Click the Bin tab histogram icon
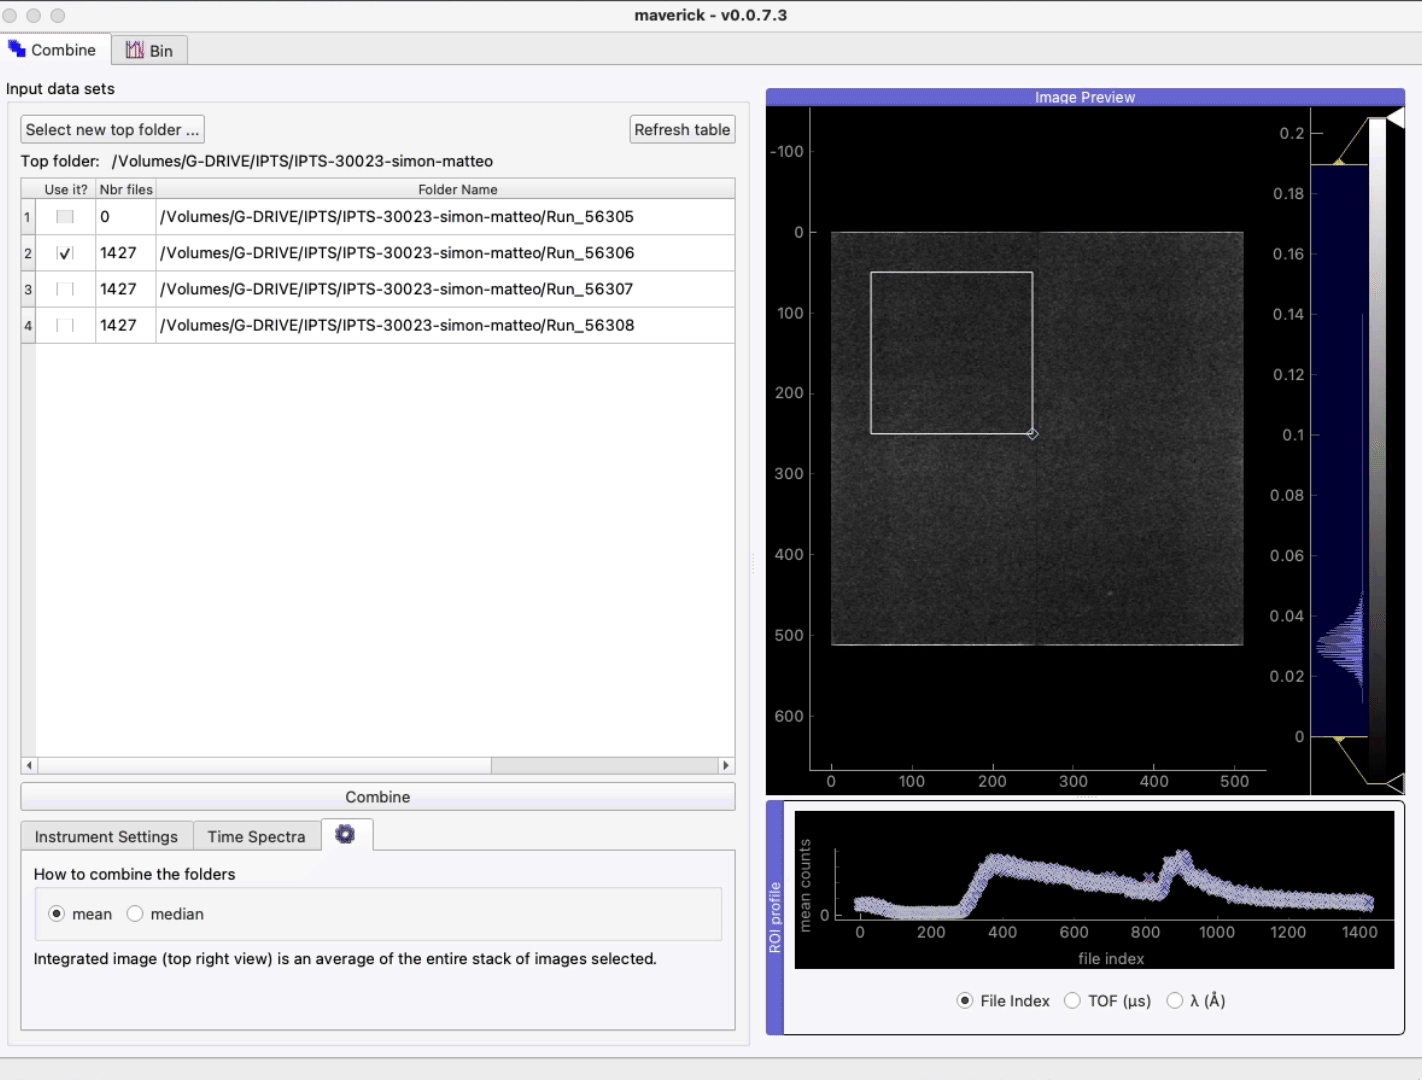Screen dimensions: 1422x1080 pyautogui.click(x=135, y=50)
